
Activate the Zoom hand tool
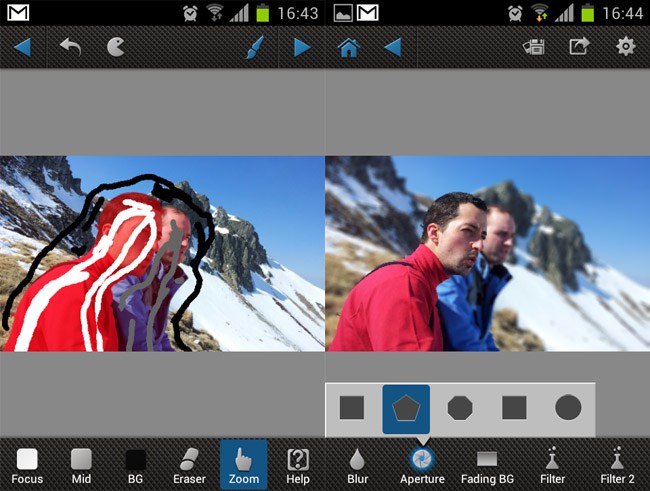pyautogui.click(x=243, y=465)
